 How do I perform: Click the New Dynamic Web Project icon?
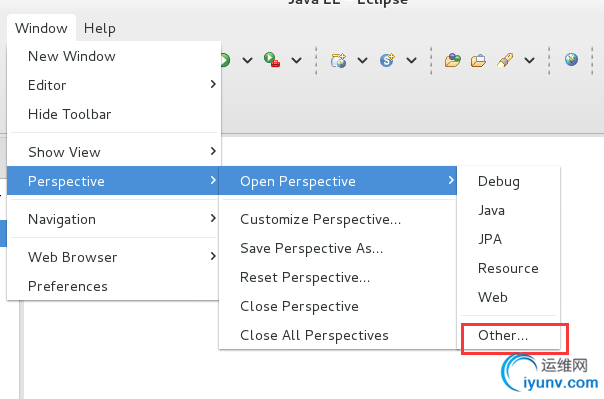(x=338, y=60)
